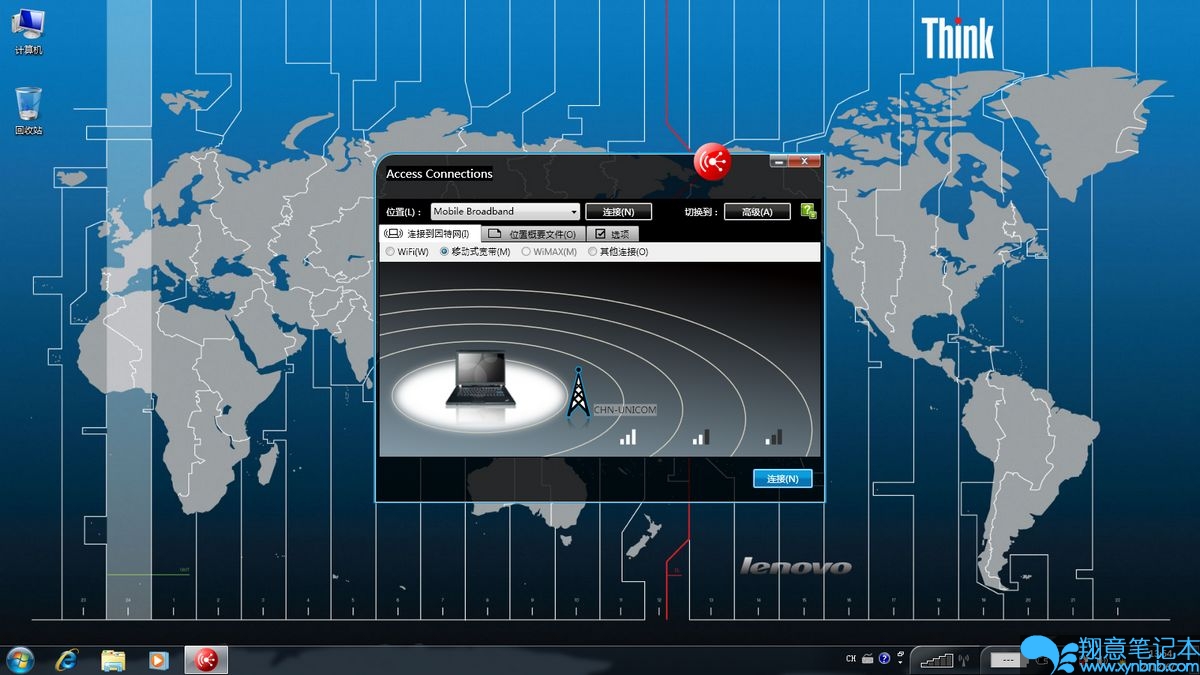The image size is (1200, 675).
Task: Select the 其他连接(O) radio button
Action: [x=592, y=252]
